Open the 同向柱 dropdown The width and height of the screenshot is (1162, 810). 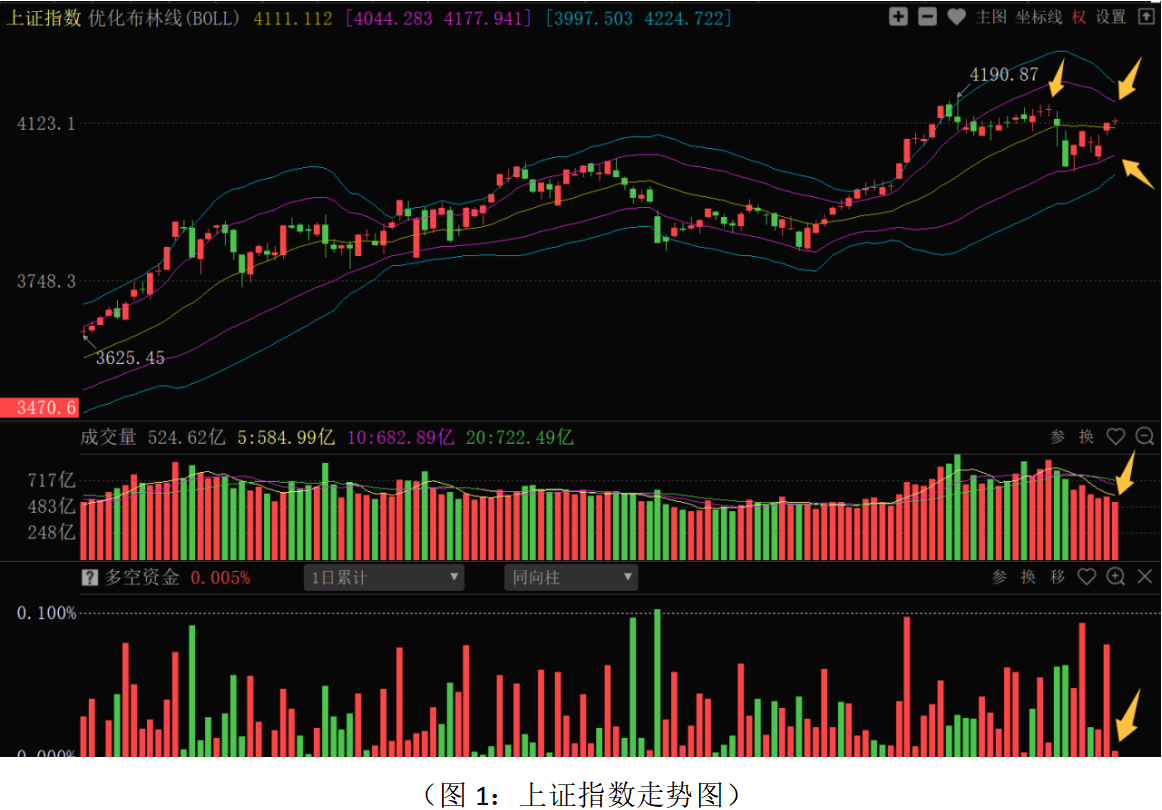[x=571, y=577]
